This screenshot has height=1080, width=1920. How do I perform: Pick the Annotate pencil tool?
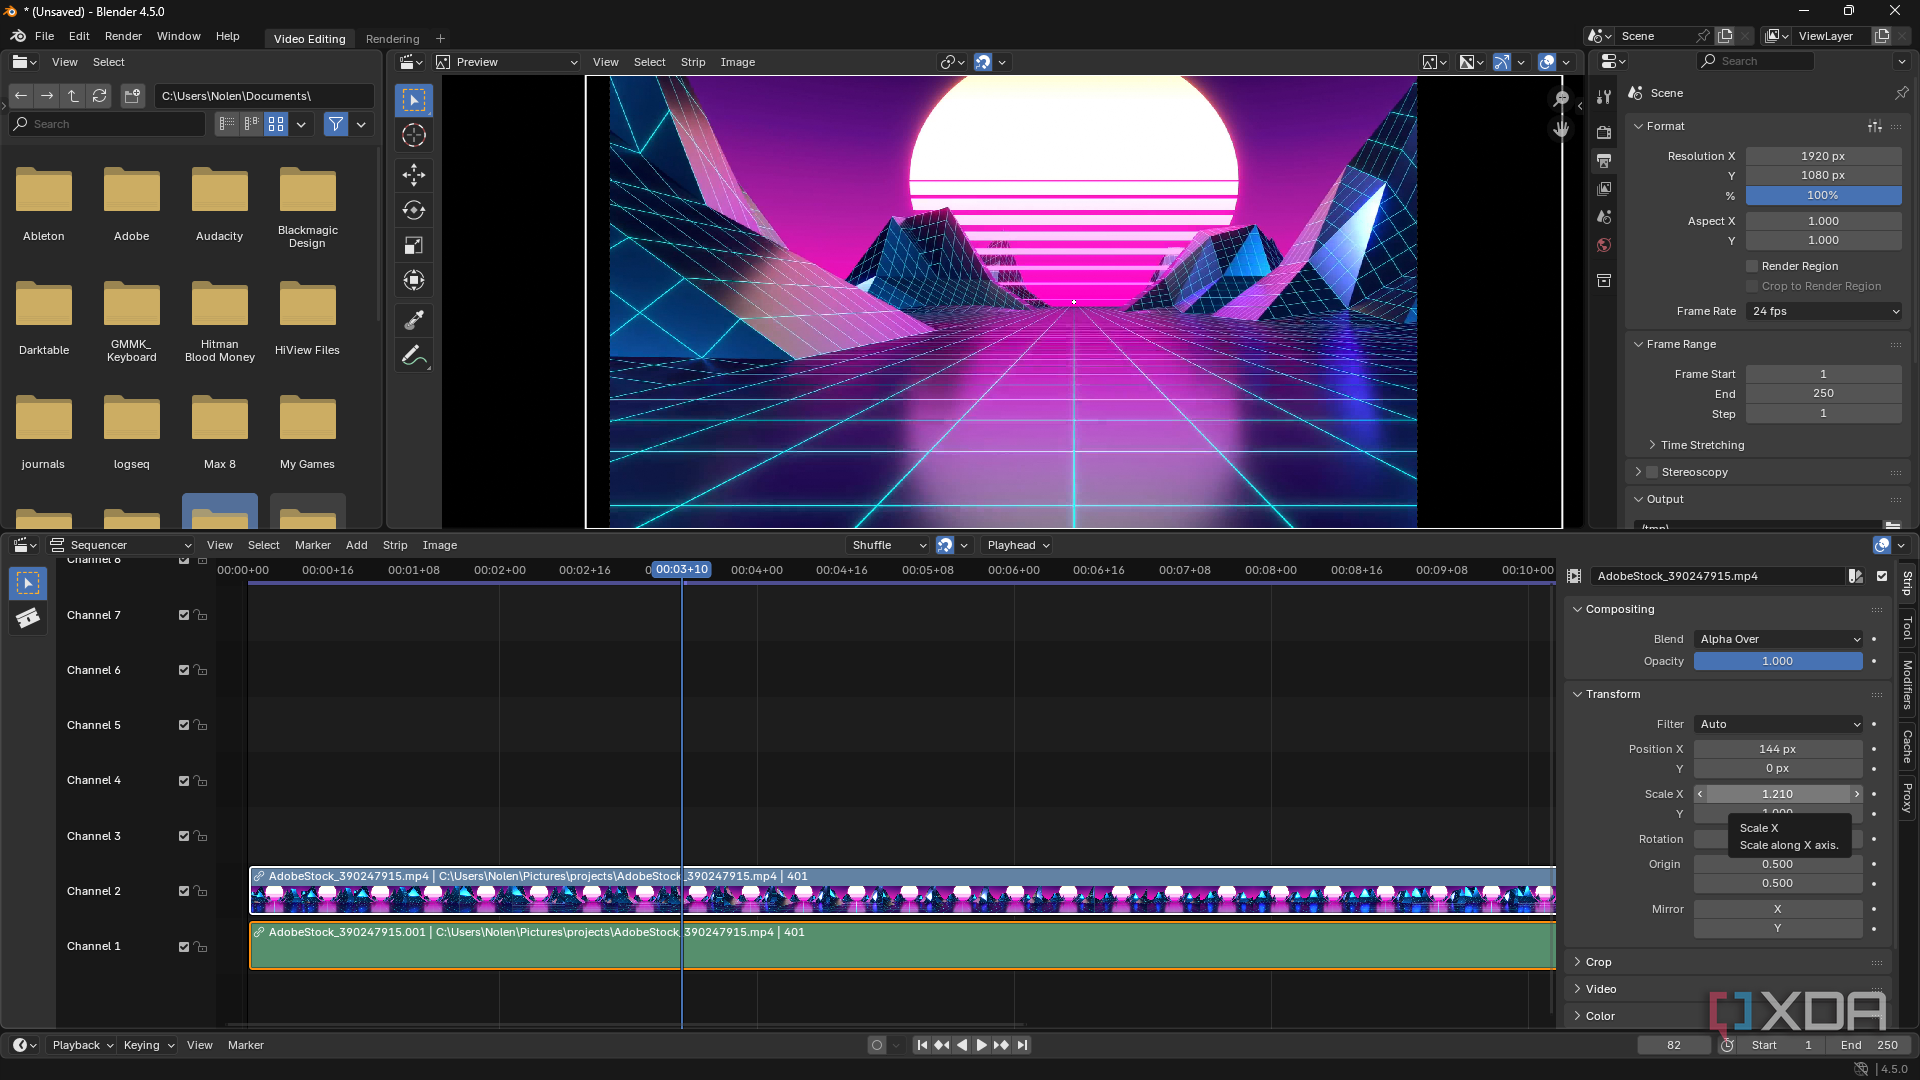click(x=412, y=355)
